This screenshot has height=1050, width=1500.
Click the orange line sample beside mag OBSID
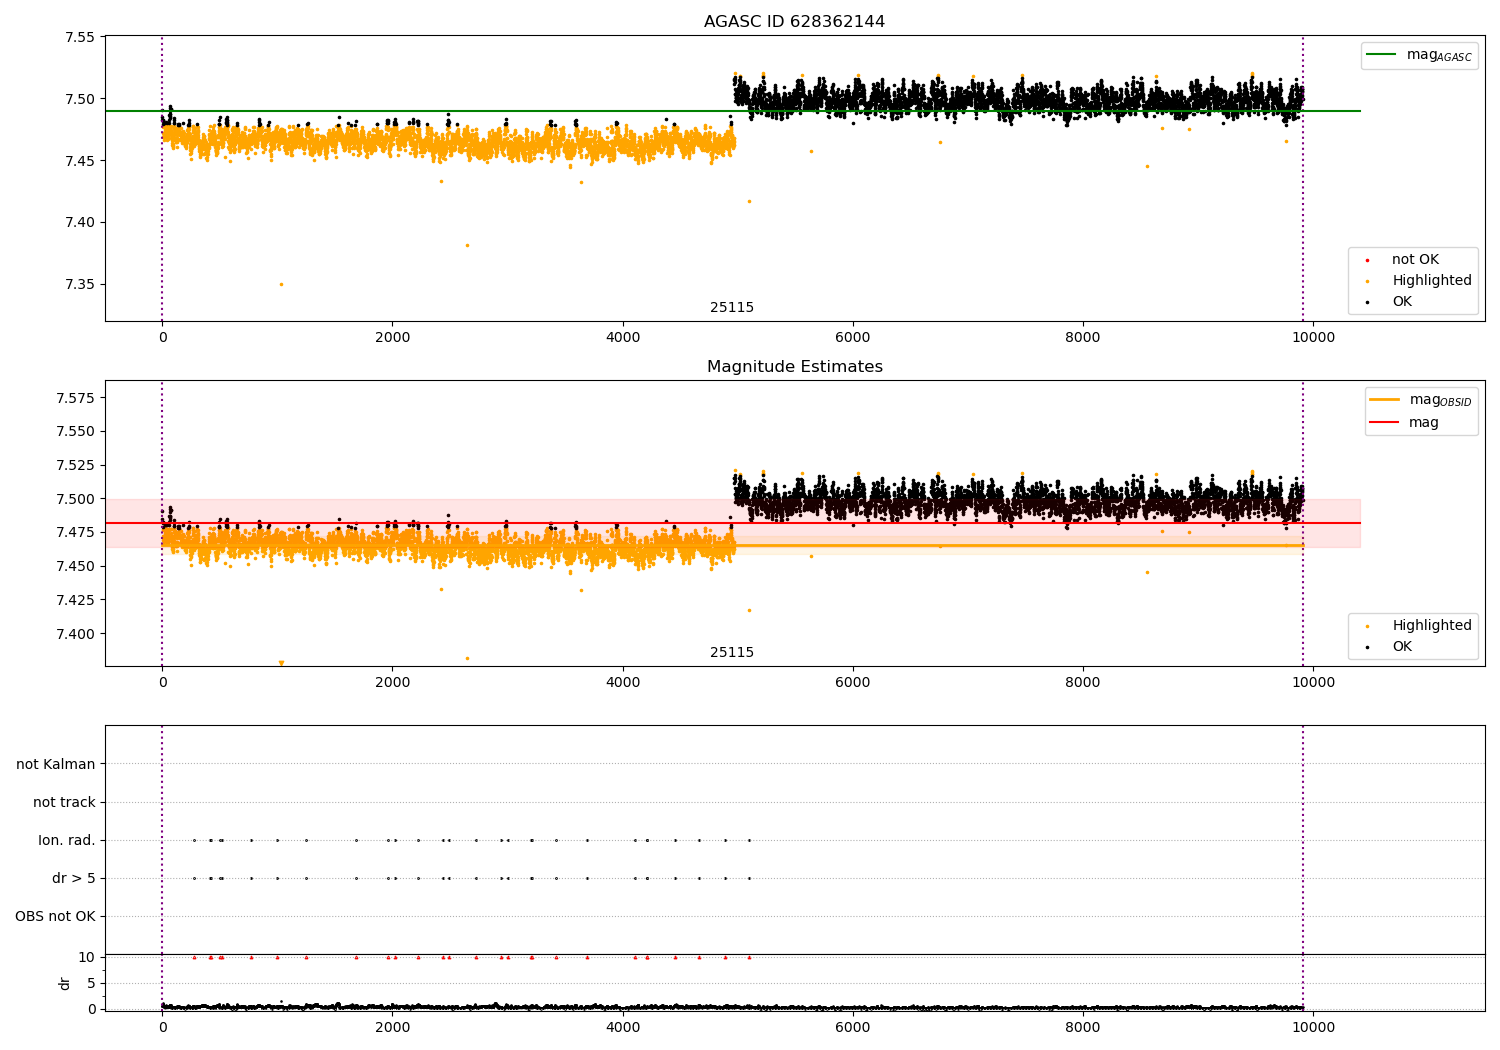pyautogui.click(x=1385, y=400)
